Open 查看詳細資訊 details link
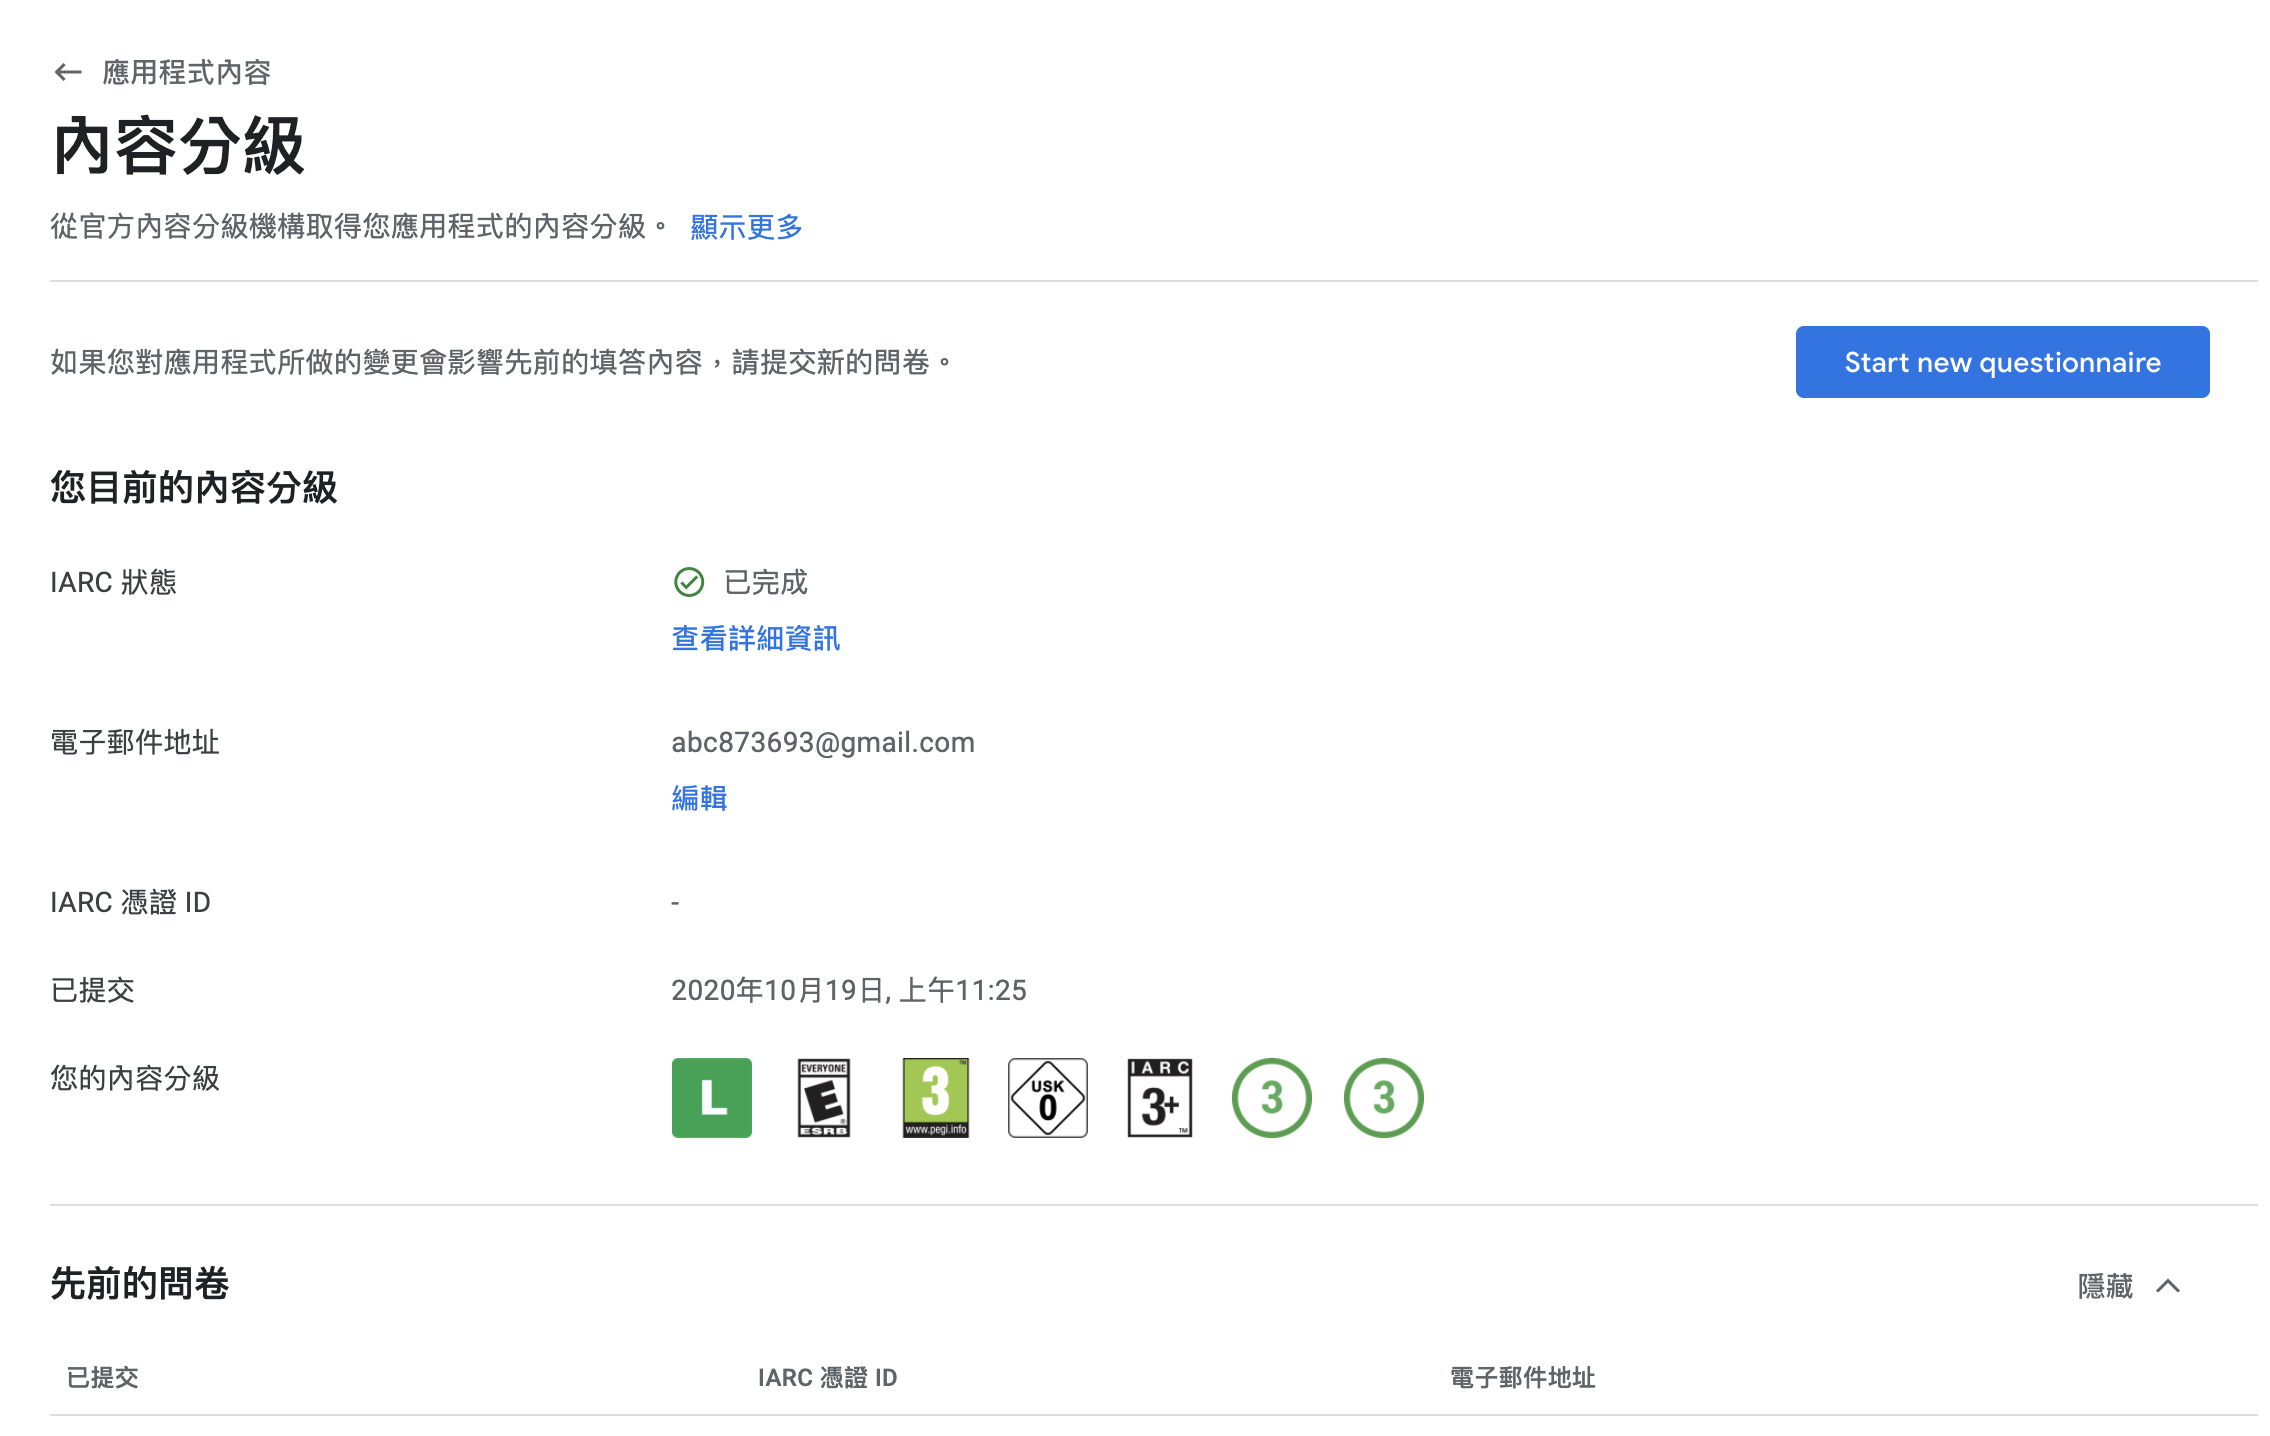2270x1436 pixels. point(755,638)
